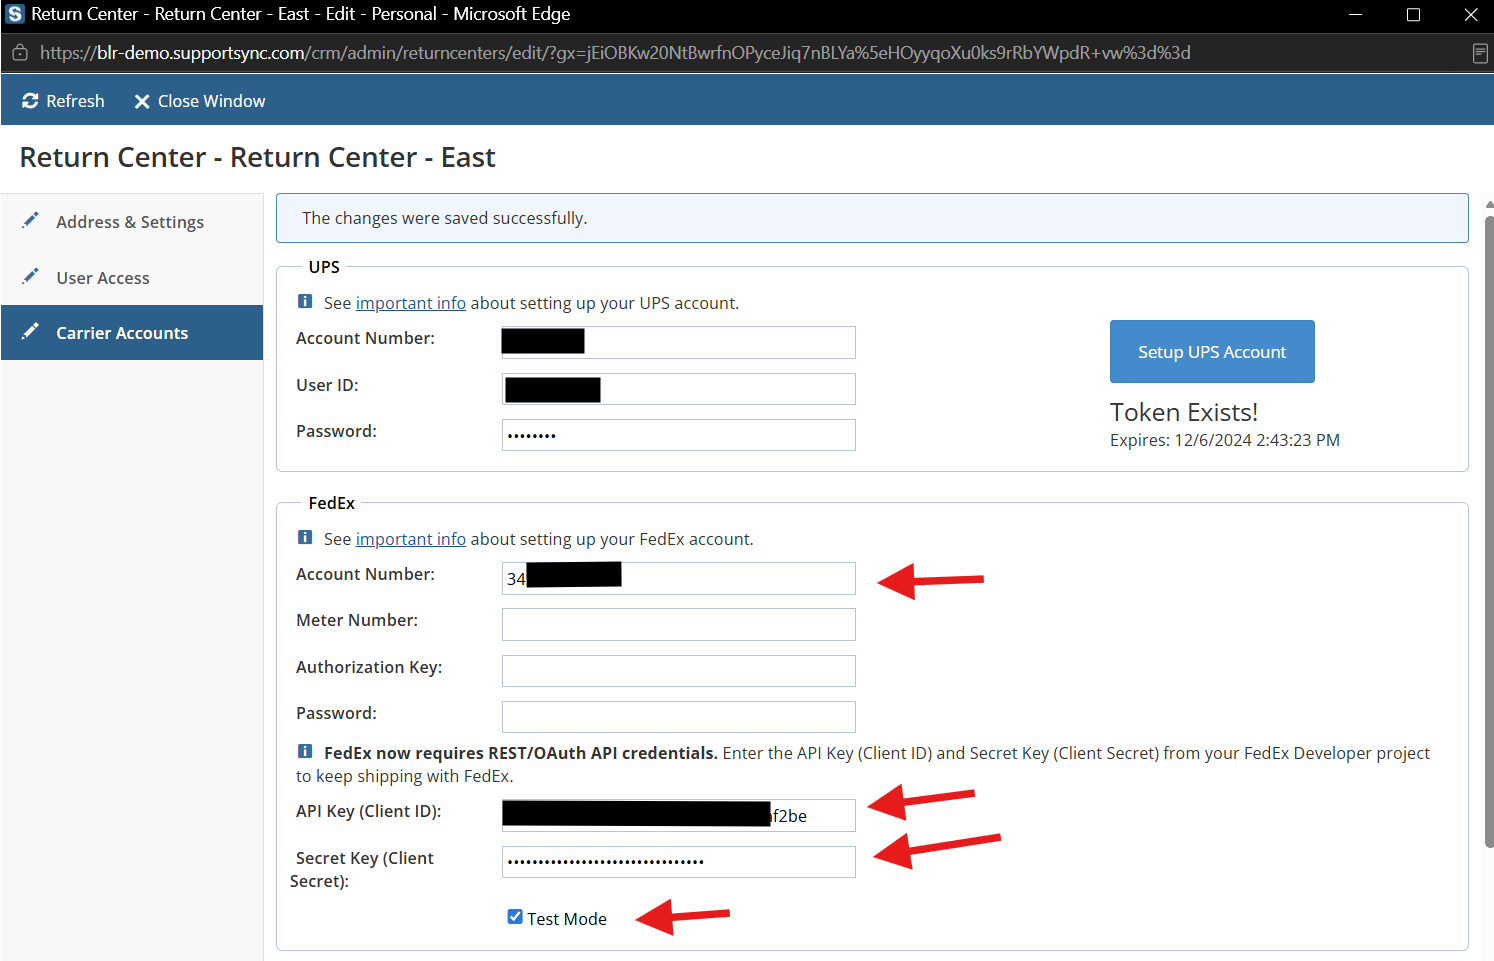The width and height of the screenshot is (1494, 961).
Task: Click the FedEx Authorization Key field
Action: (679, 671)
